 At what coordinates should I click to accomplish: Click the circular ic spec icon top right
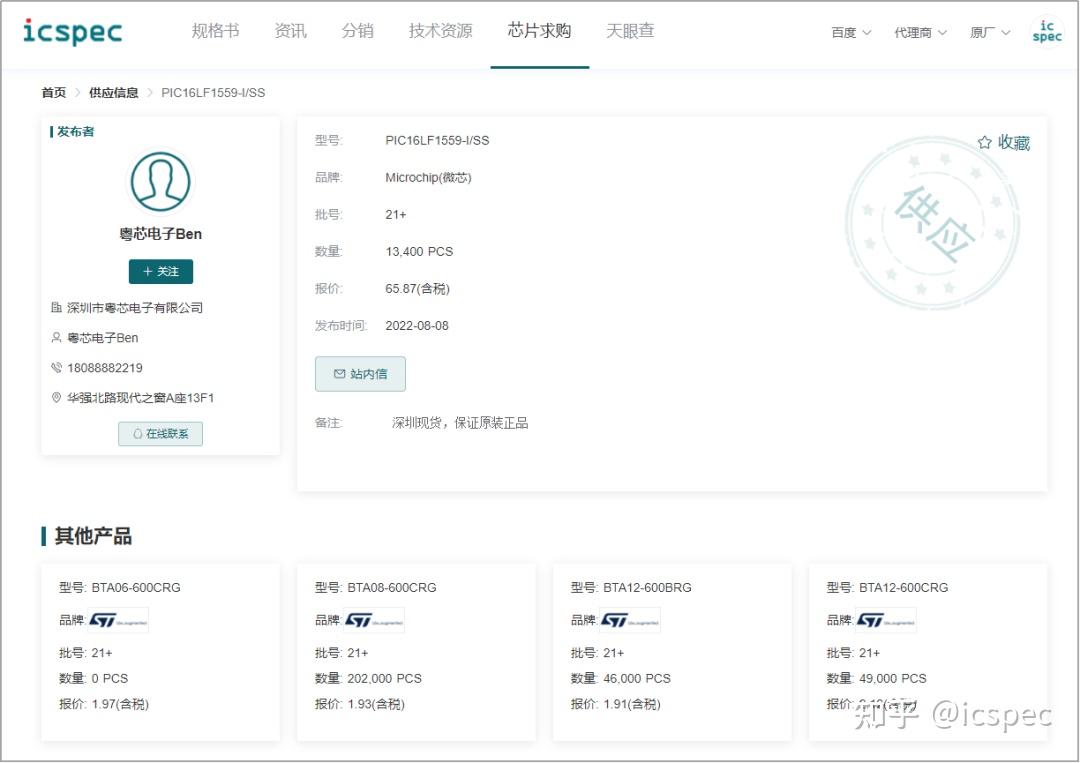[1046, 31]
